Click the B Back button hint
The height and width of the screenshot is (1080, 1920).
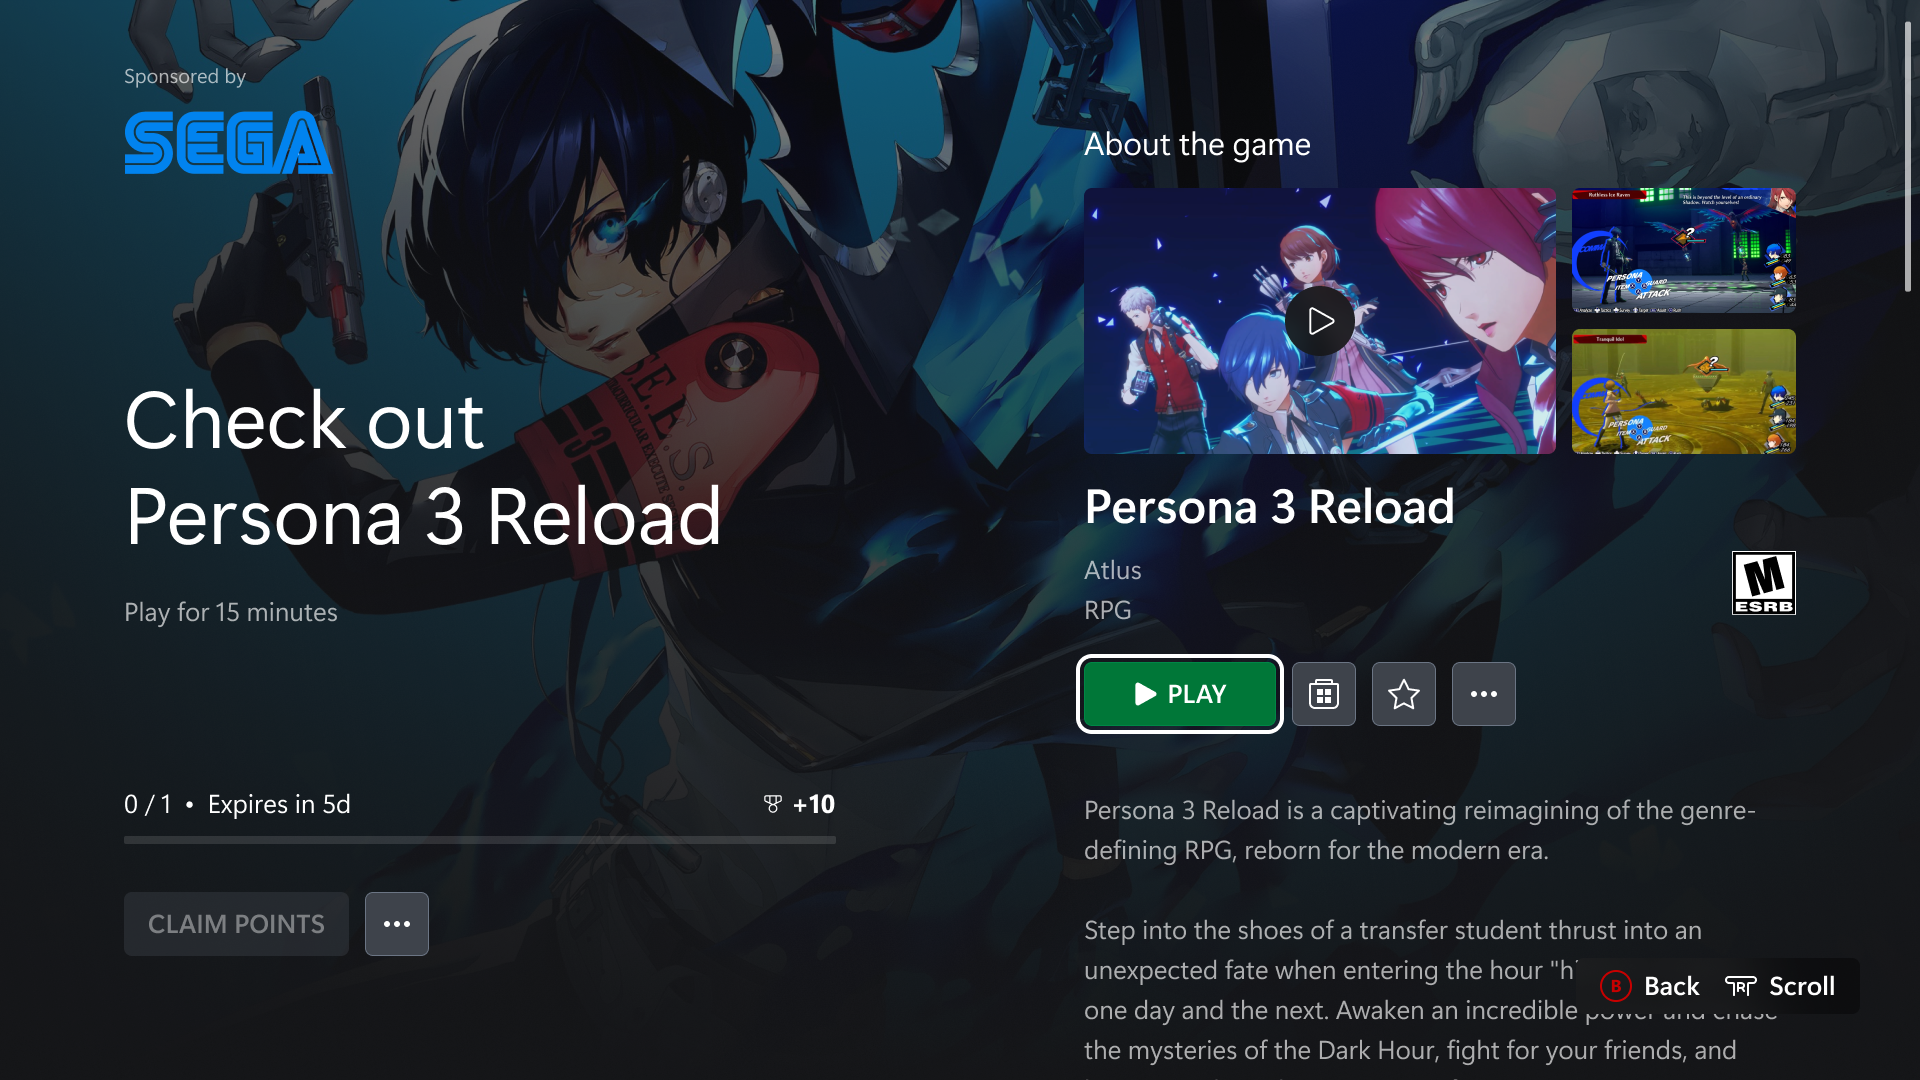(1650, 986)
